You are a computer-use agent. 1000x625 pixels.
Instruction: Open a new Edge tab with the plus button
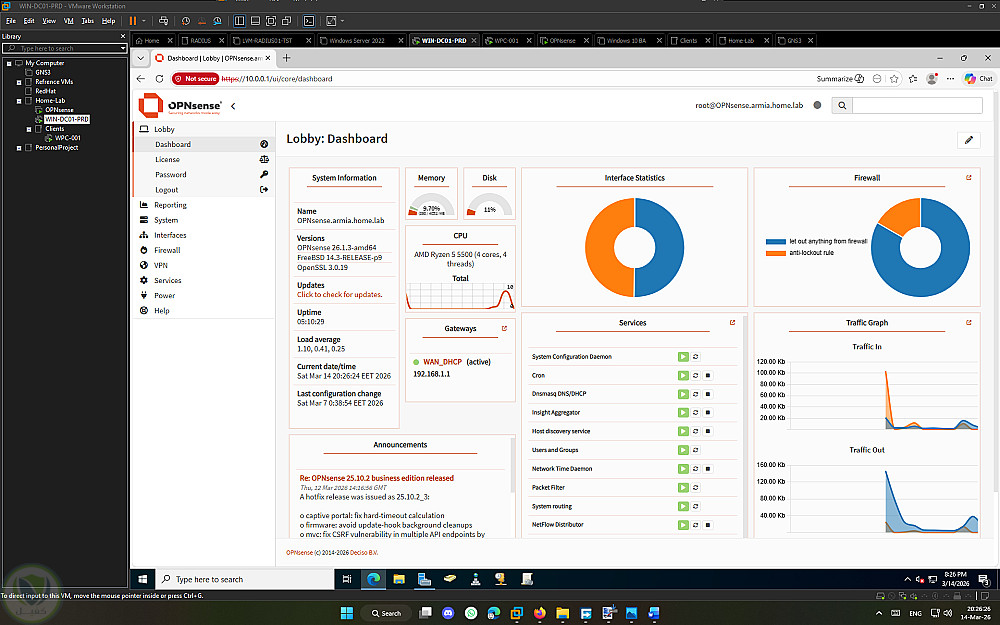point(286,58)
